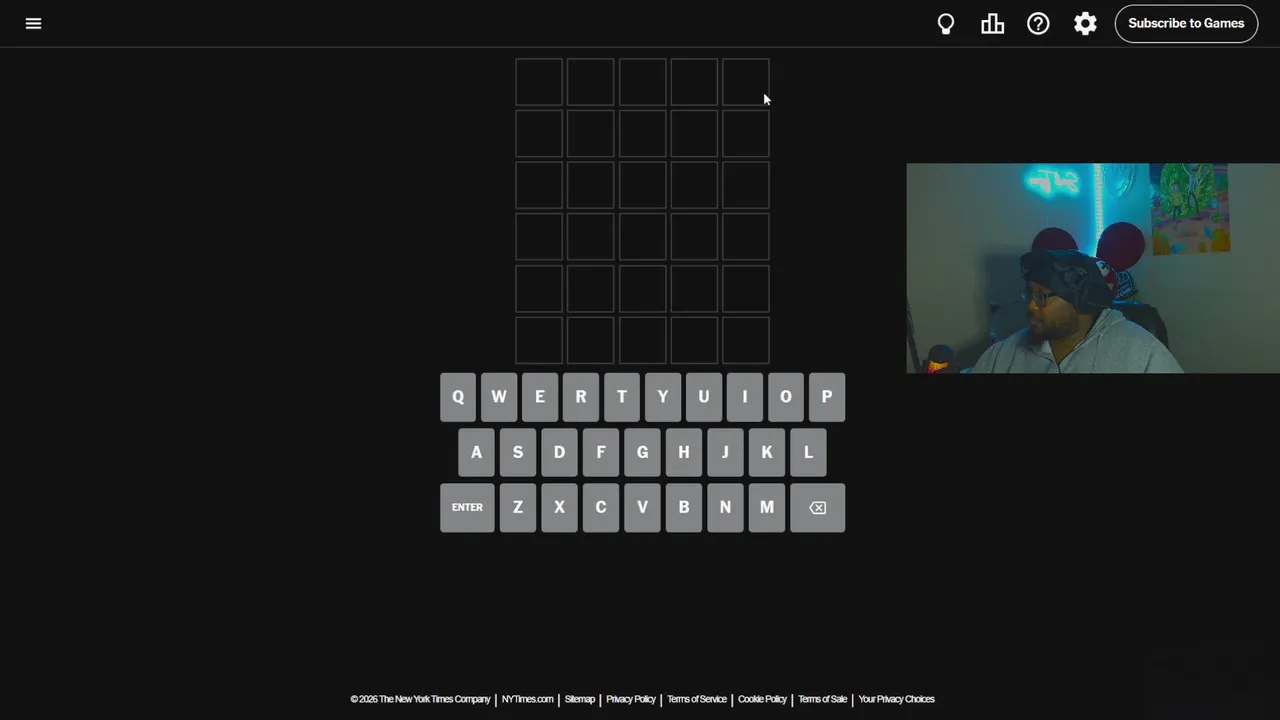
Task: Hit the ENTER key on keyboard
Action: click(x=467, y=508)
